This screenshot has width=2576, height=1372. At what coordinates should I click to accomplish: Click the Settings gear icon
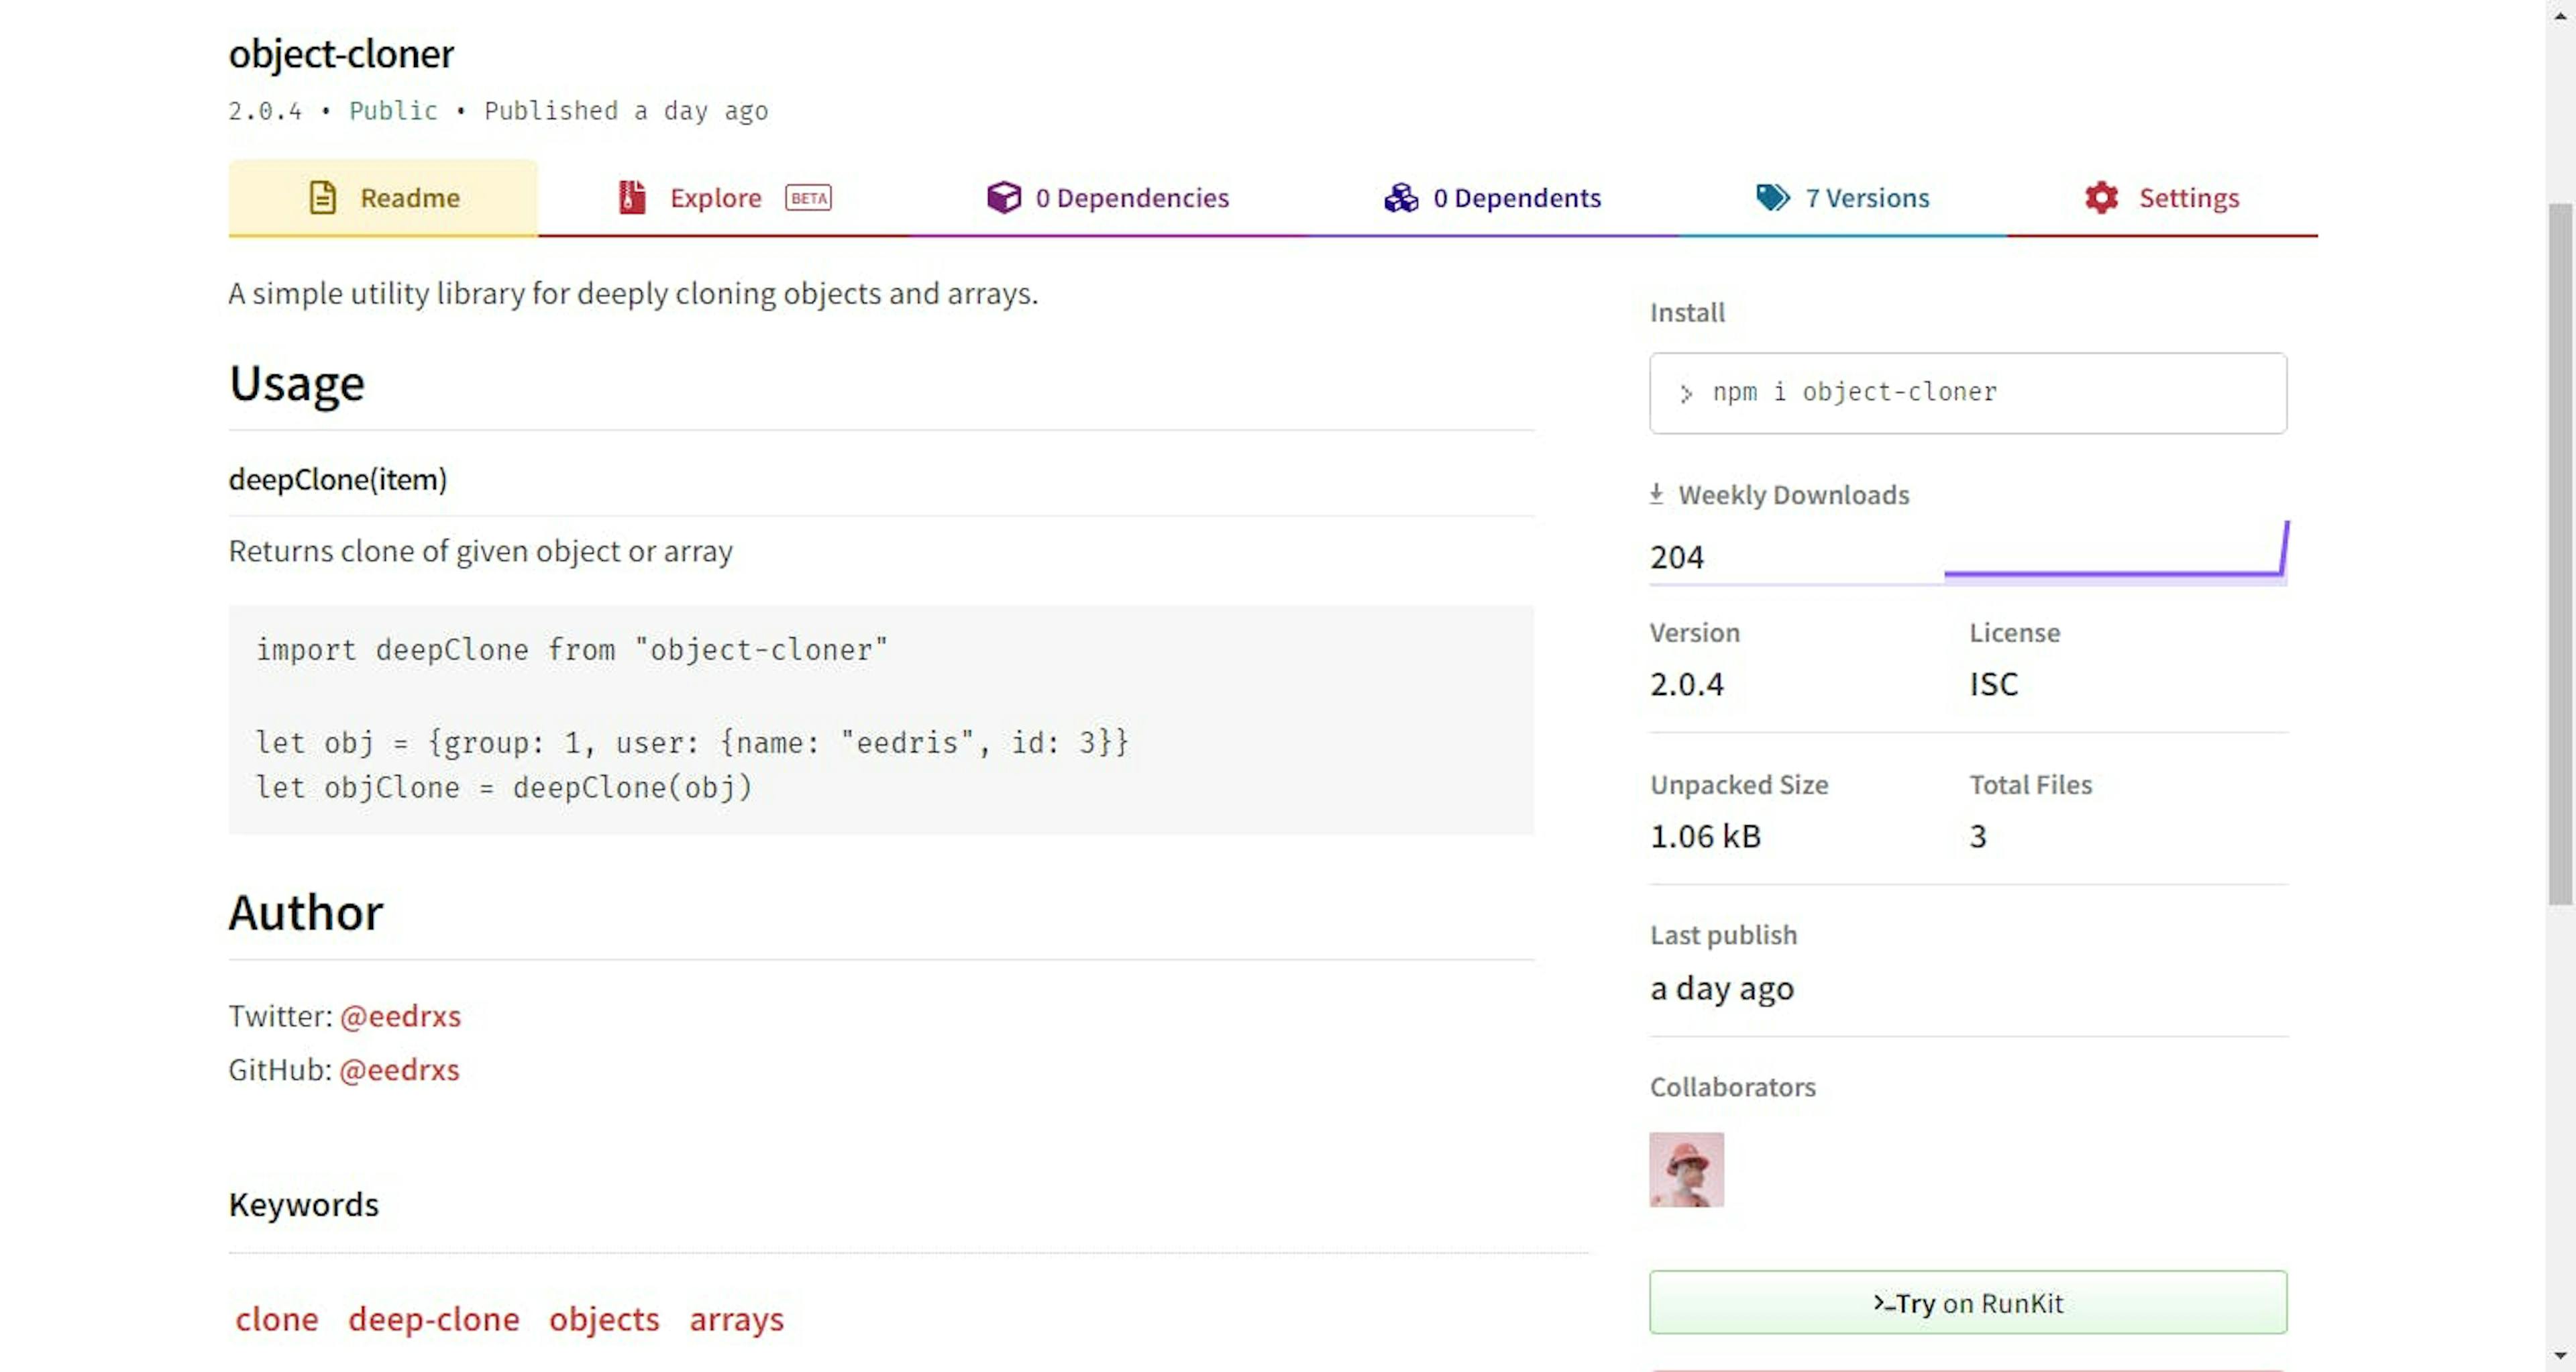(x=2102, y=198)
